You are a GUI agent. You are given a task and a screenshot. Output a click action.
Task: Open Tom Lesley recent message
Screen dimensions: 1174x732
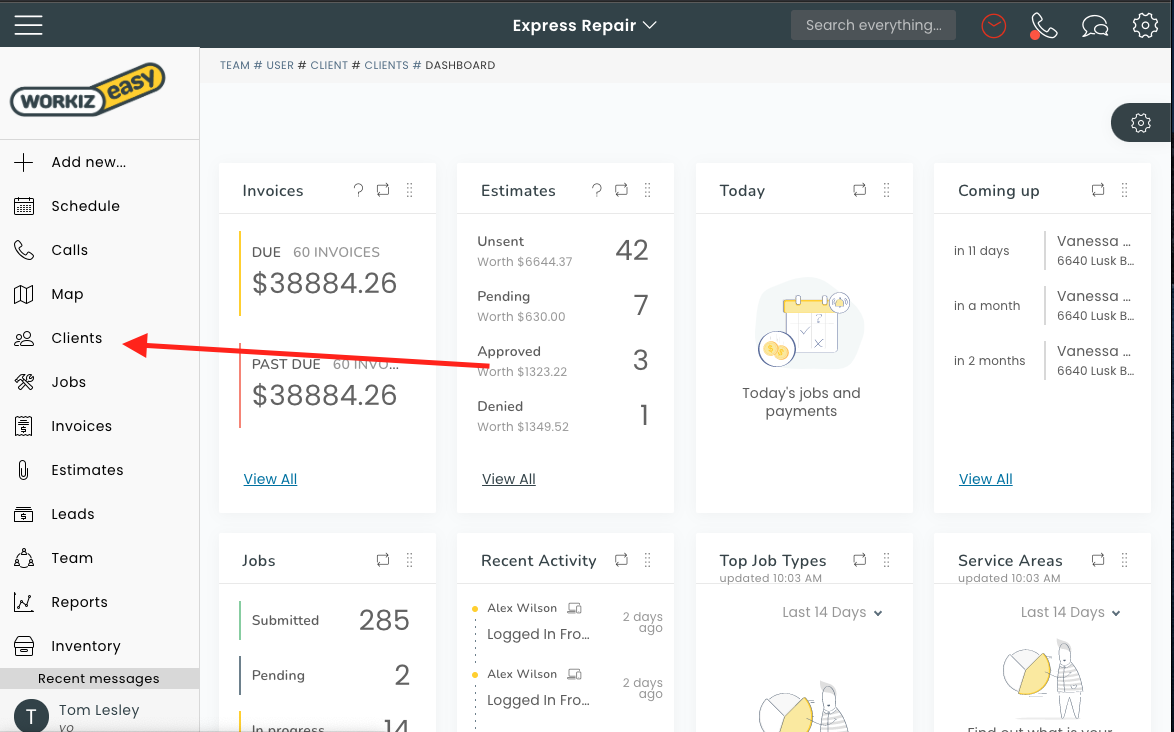pos(98,712)
